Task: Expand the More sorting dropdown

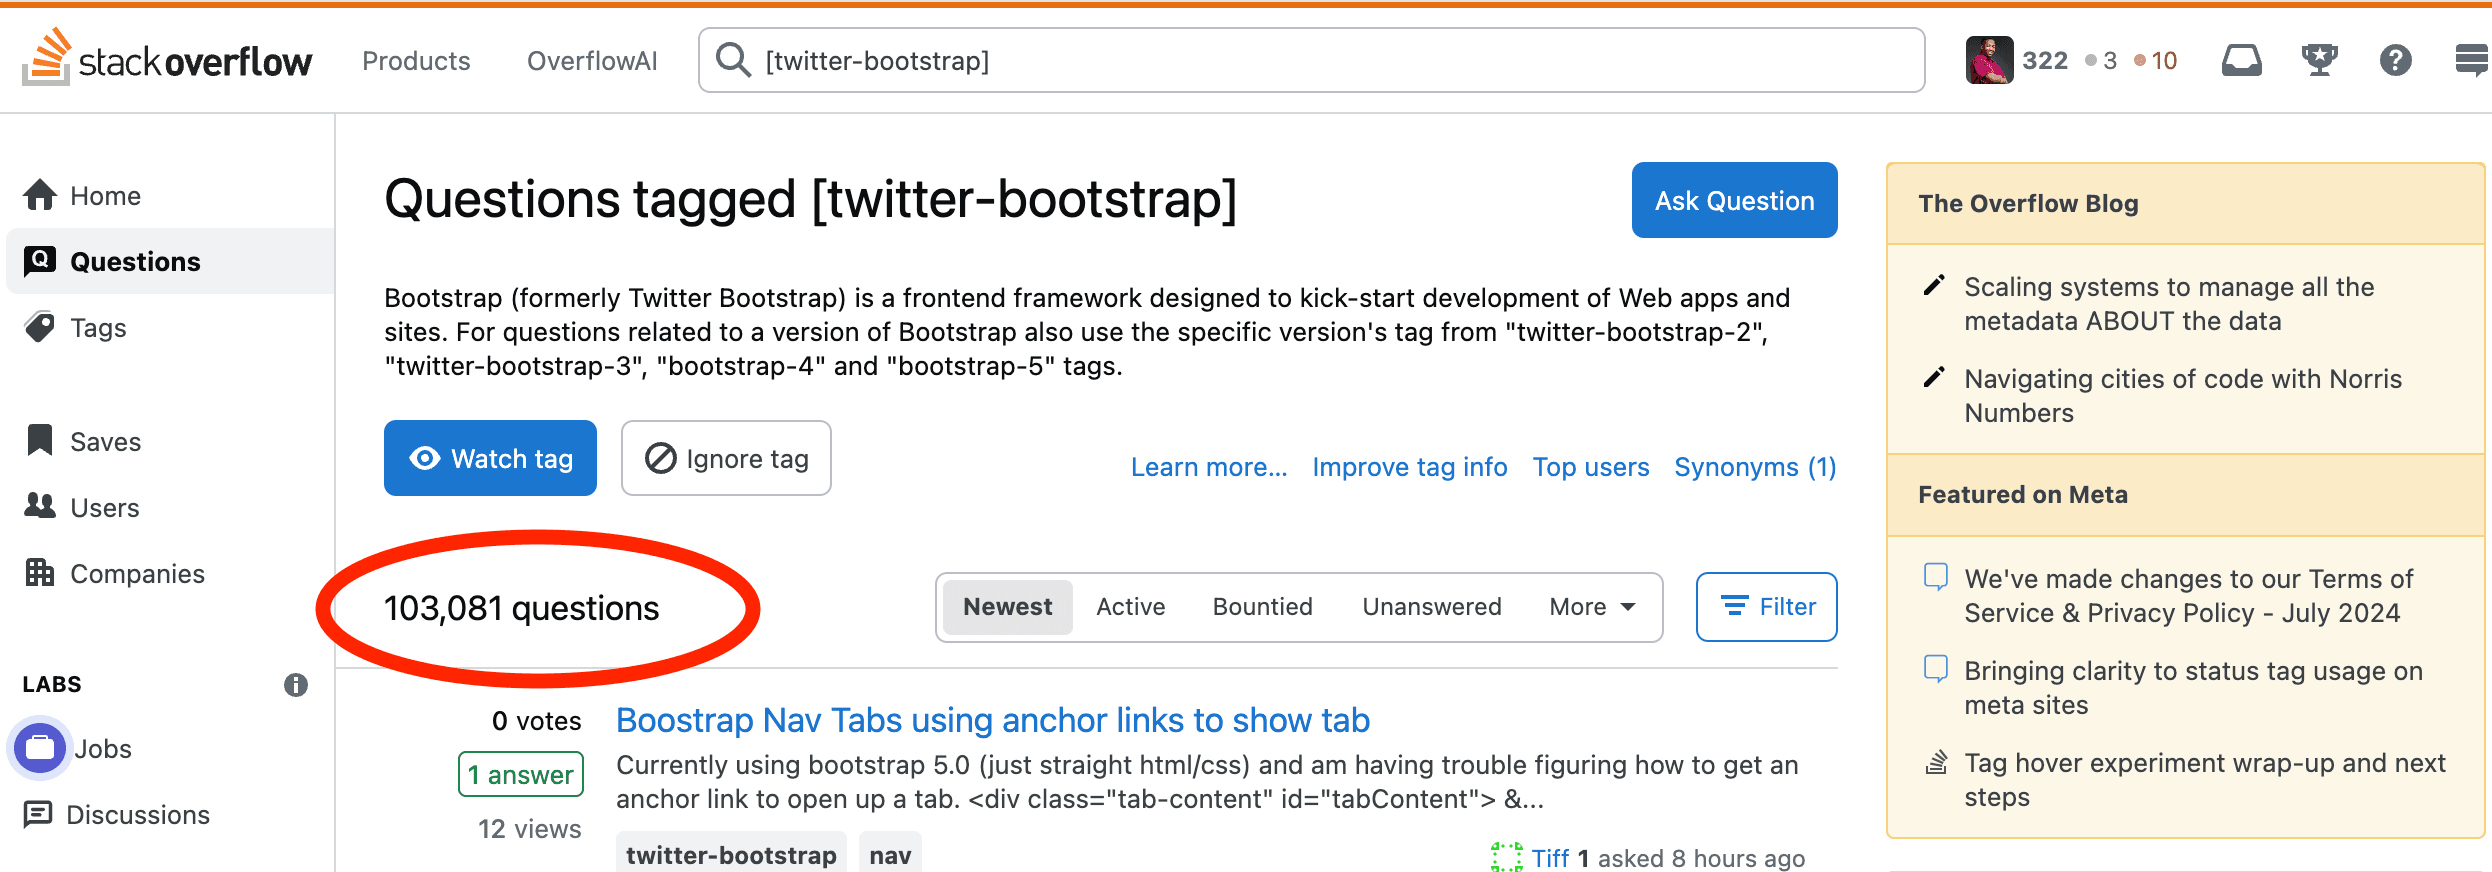Action: pyautogui.click(x=1592, y=607)
